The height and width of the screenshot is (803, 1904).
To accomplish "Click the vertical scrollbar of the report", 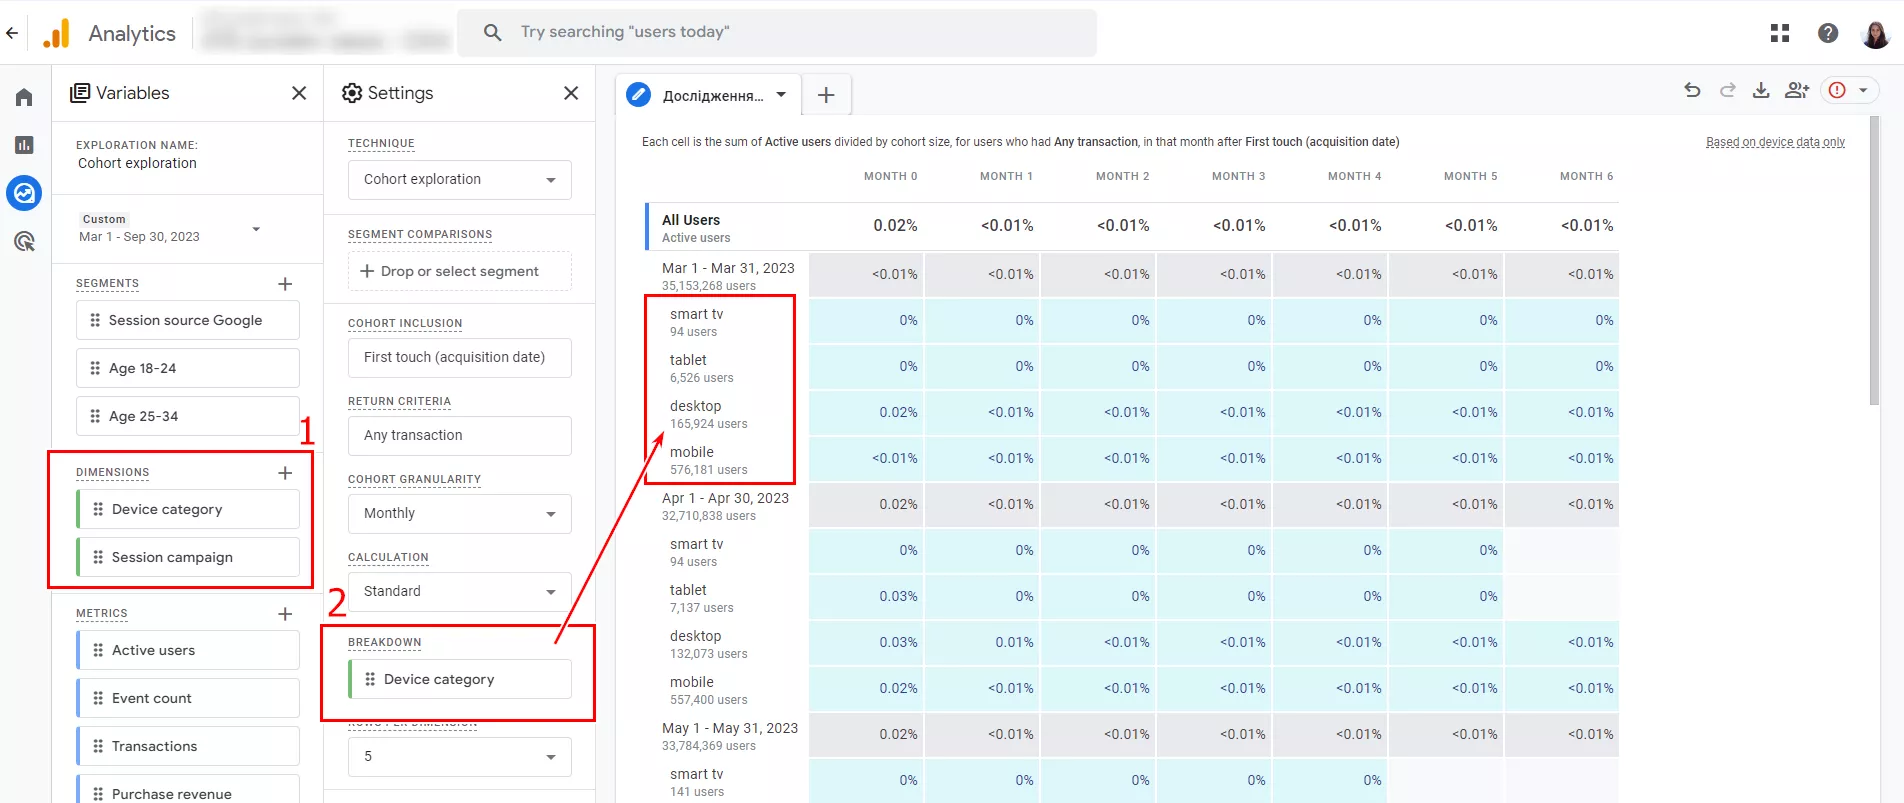I will [x=1874, y=260].
